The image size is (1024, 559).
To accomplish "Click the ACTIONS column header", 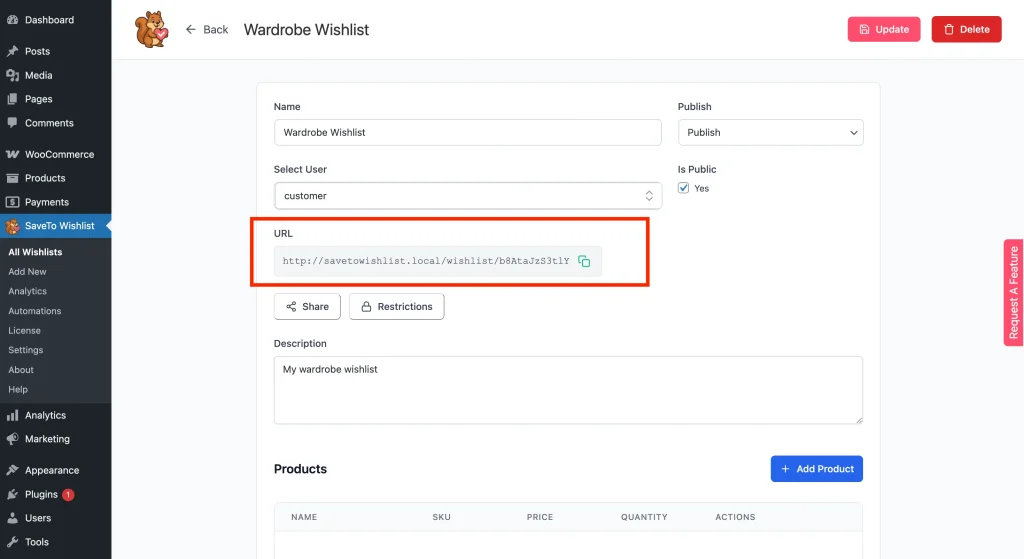I will [x=735, y=517].
